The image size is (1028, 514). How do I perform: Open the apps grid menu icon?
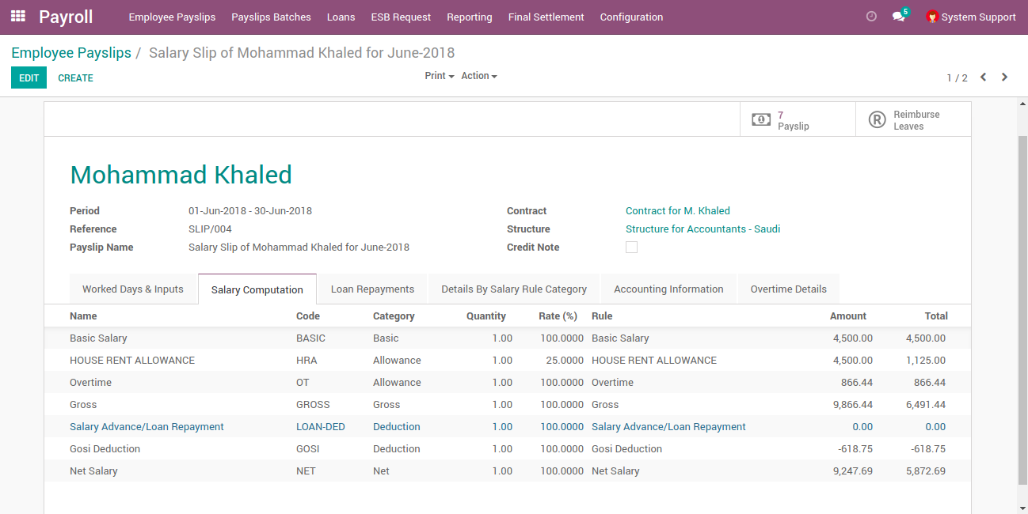pos(17,17)
